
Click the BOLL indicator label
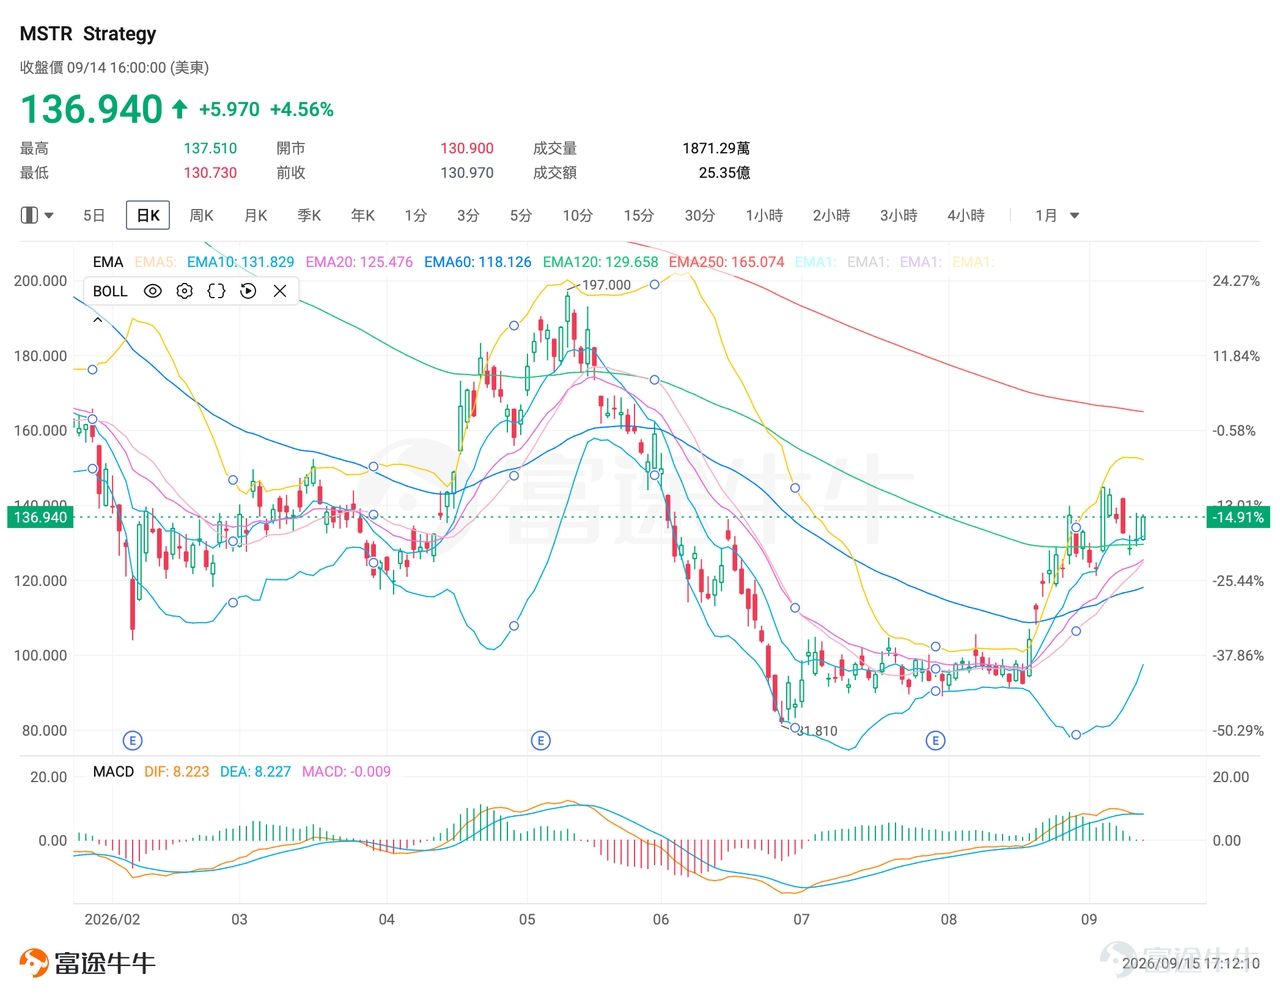[110, 291]
